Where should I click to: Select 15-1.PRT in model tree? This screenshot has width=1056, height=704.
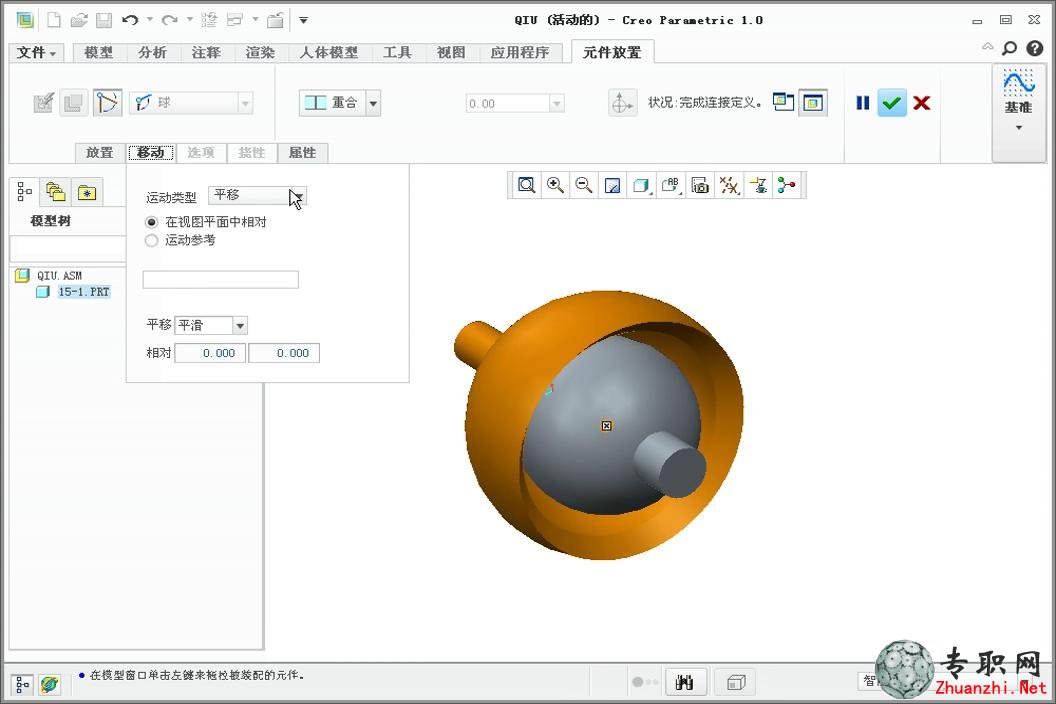pyautogui.click(x=84, y=292)
